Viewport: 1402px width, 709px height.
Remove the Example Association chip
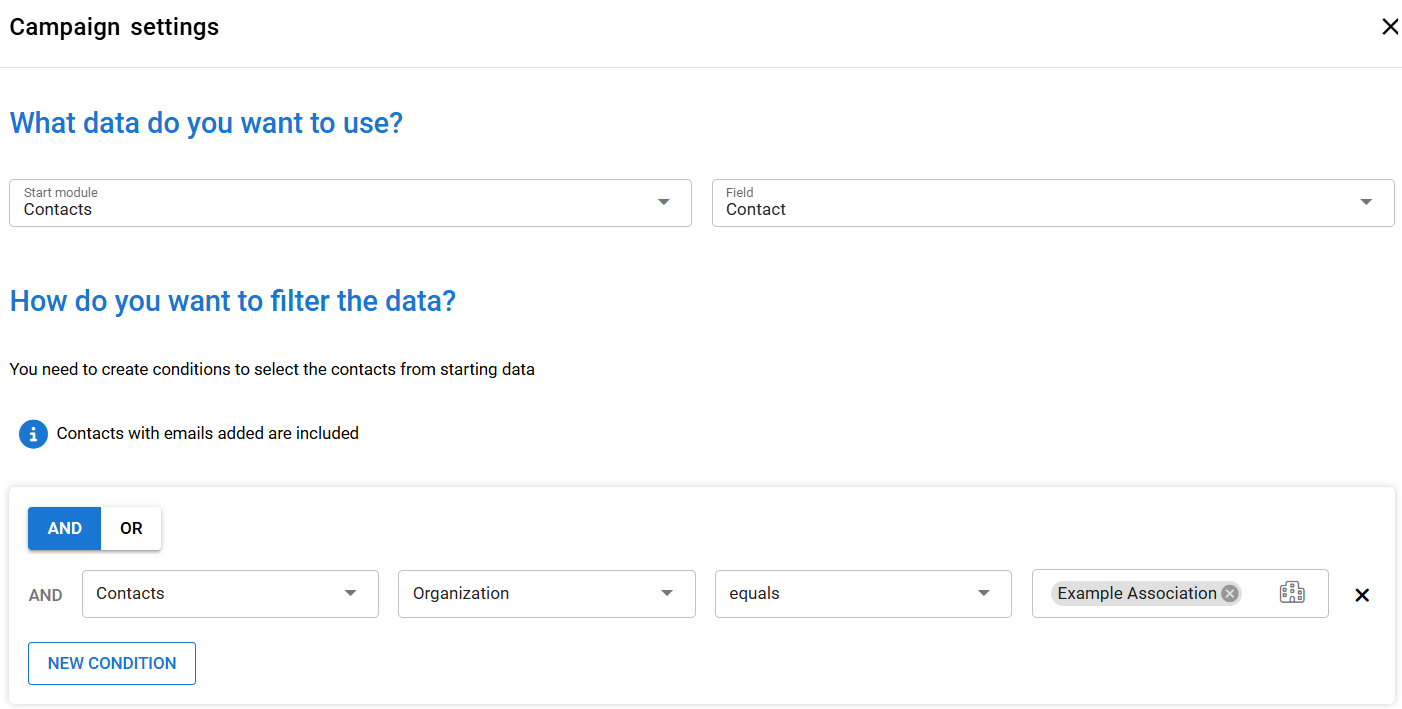coord(1230,594)
